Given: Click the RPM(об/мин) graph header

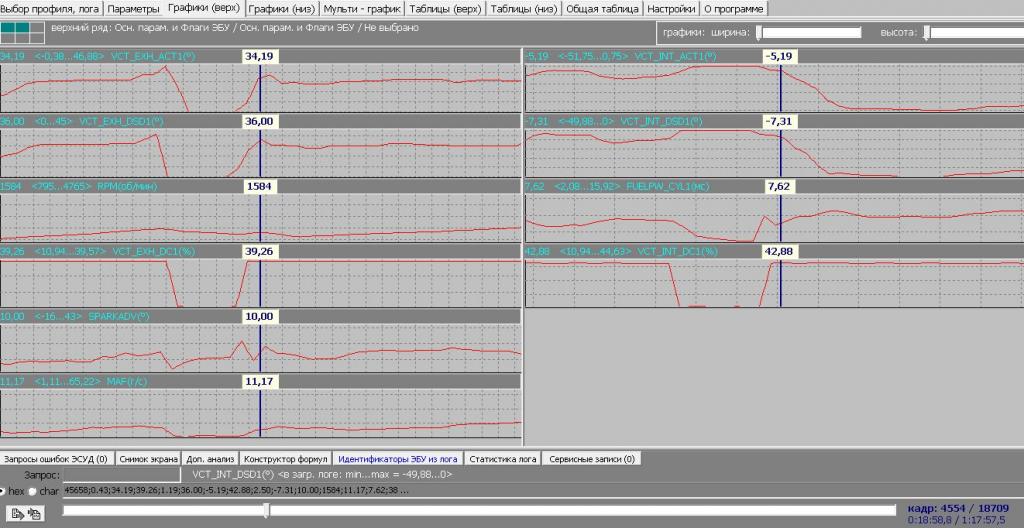Looking at the screenshot, I should pyautogui.click(x=260, y=186).
